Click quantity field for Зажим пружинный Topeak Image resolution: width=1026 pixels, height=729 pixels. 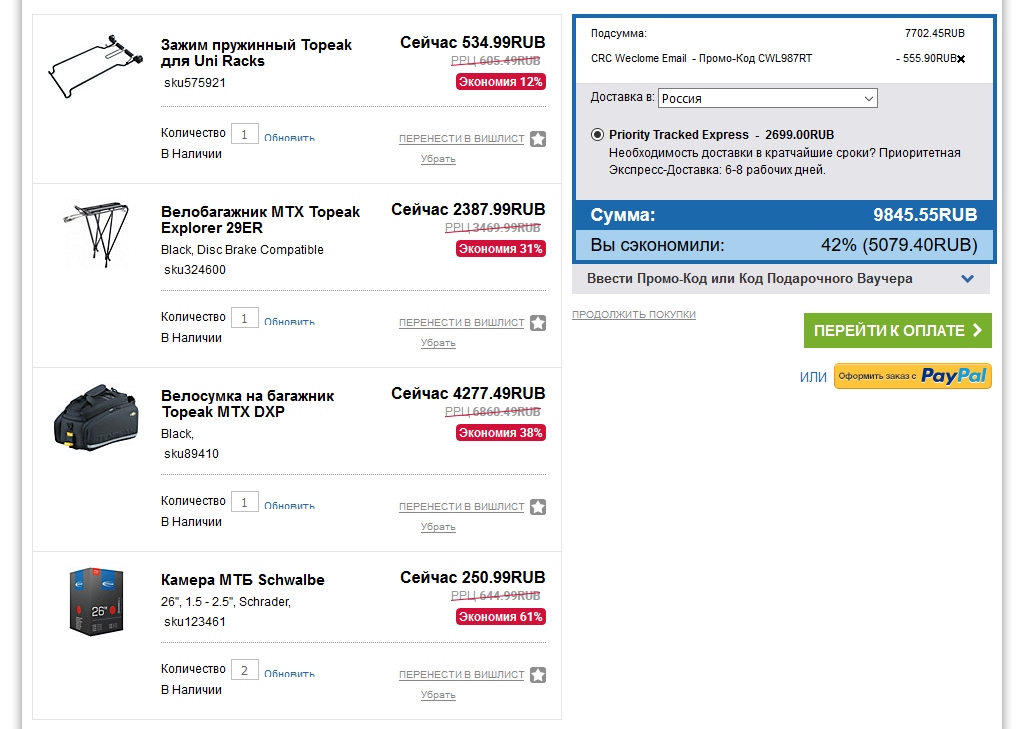click(245, 134)
